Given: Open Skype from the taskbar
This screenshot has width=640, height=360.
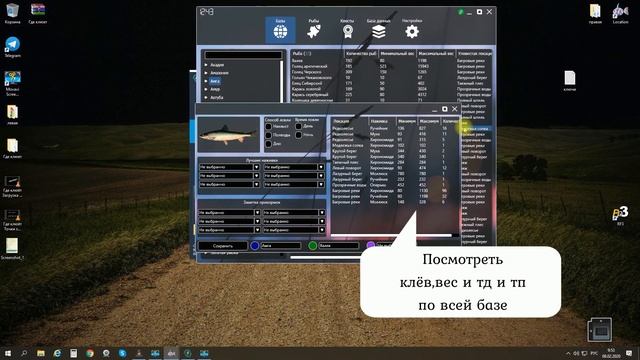Looking at the screenshot, I should [122, 353].
